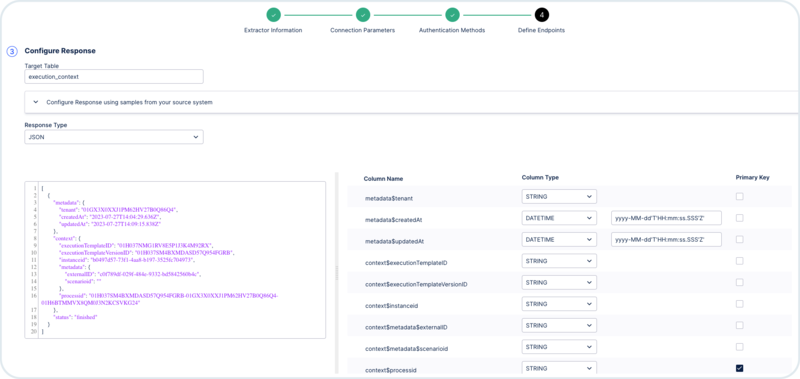Viewport: 800px width, 379px height.
Task: Return to Authentication Methods step circle
Action: (x=453, y=15)
